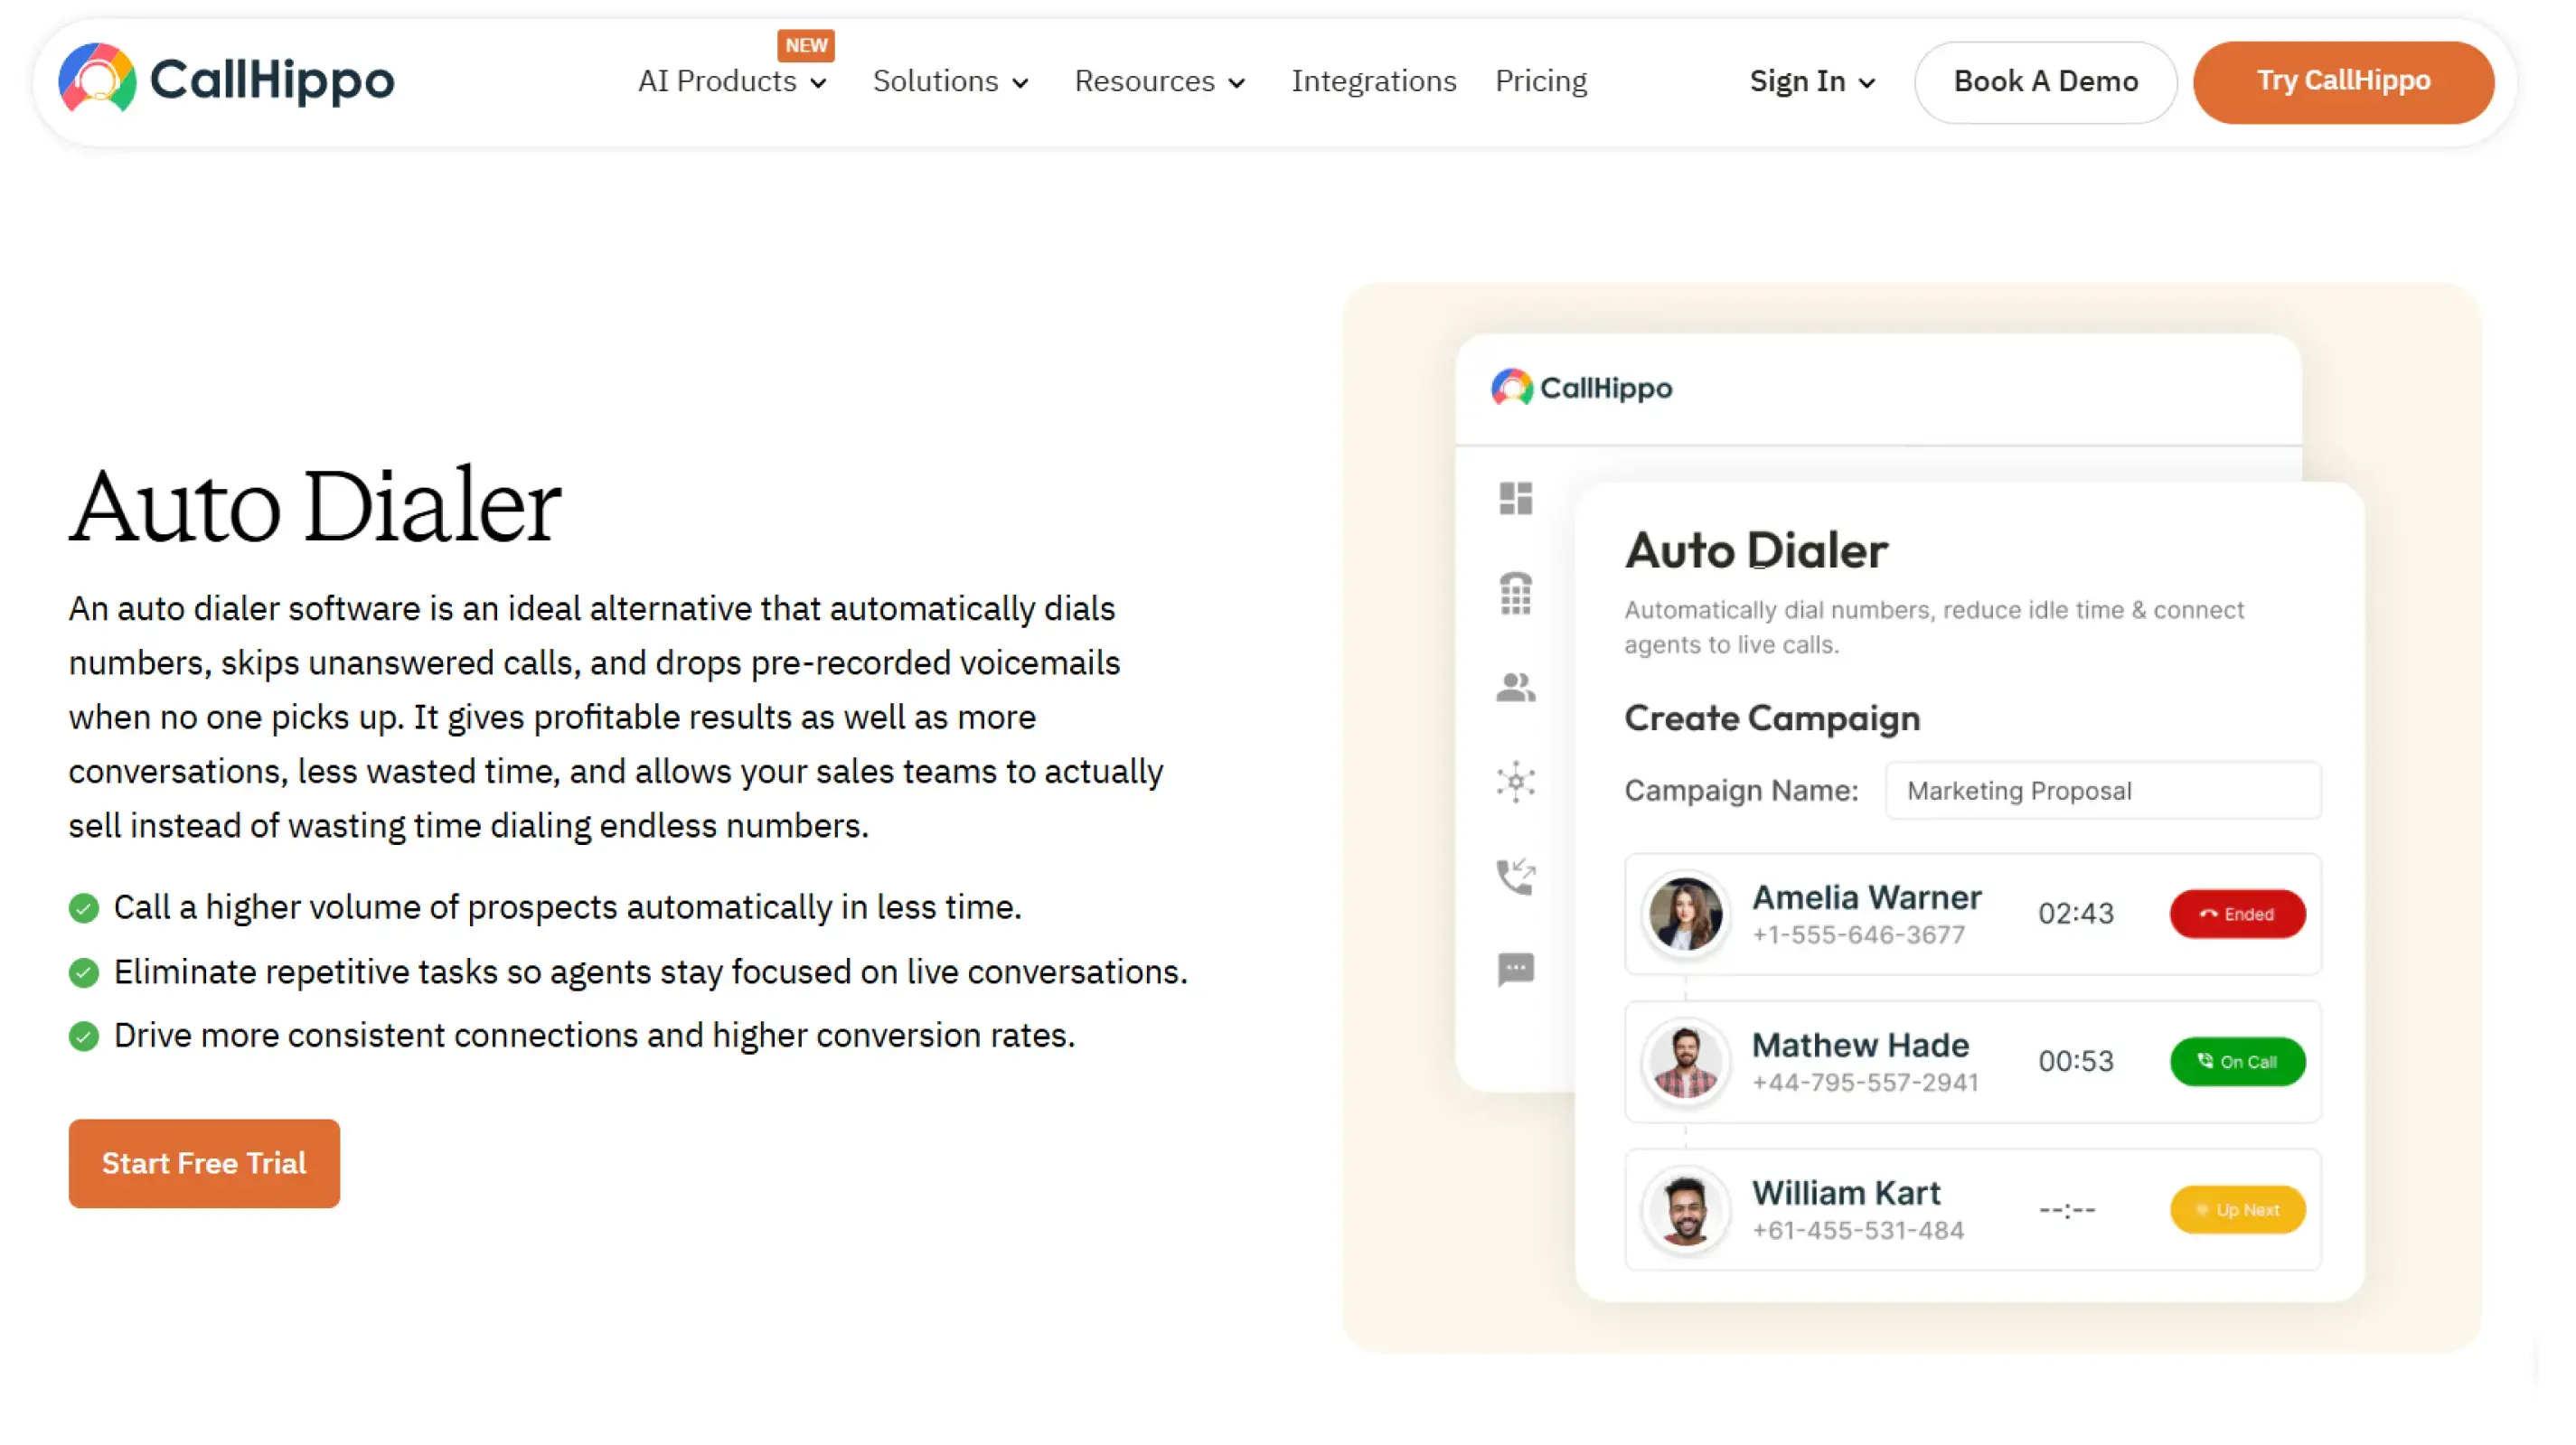Click the 'Campaign Name:' label
Image resolution: width=2576 pixels, height=1445 pixels.
coord(1741,790)
